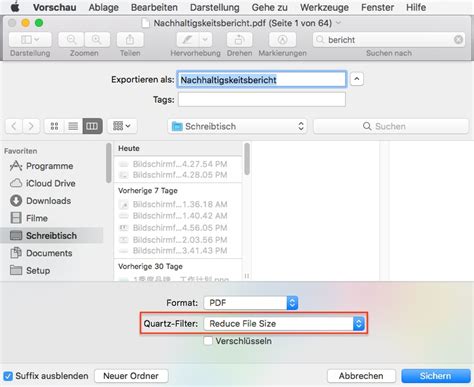474x387 pixels.
Task: Open the Gehe zu menu
Action: (269, 7)
